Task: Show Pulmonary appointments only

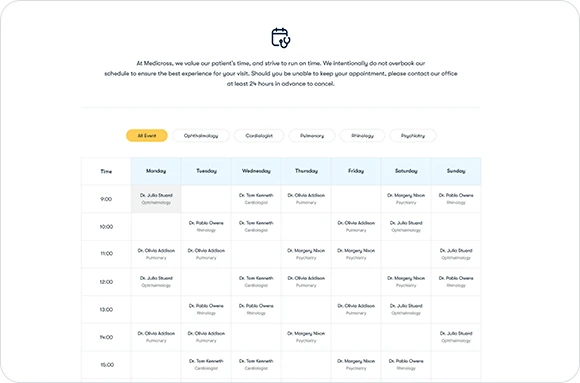Action: [312, 135]
